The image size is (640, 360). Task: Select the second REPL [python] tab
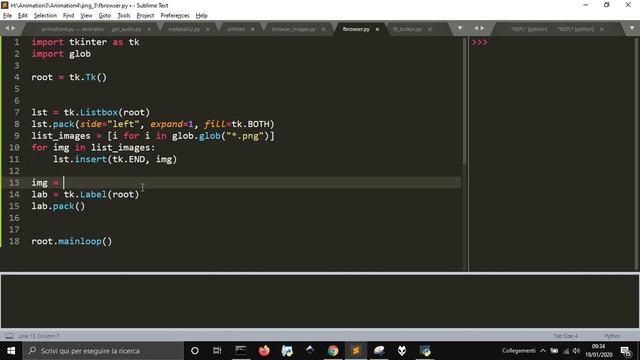[x=576, y=29]
